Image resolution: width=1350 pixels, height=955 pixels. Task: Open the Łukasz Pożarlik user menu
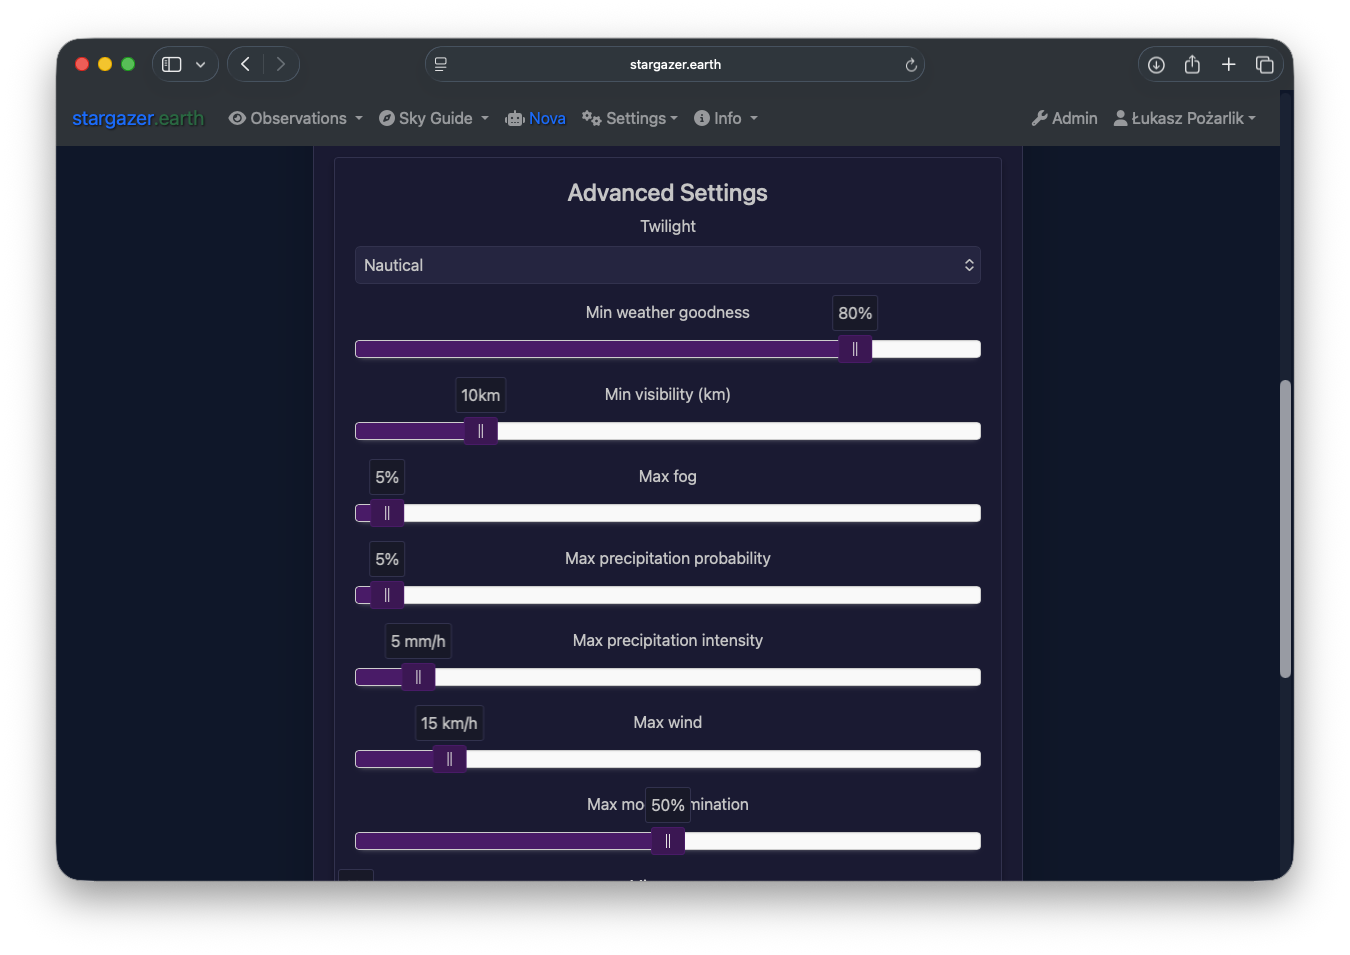tap(1185, 118)
